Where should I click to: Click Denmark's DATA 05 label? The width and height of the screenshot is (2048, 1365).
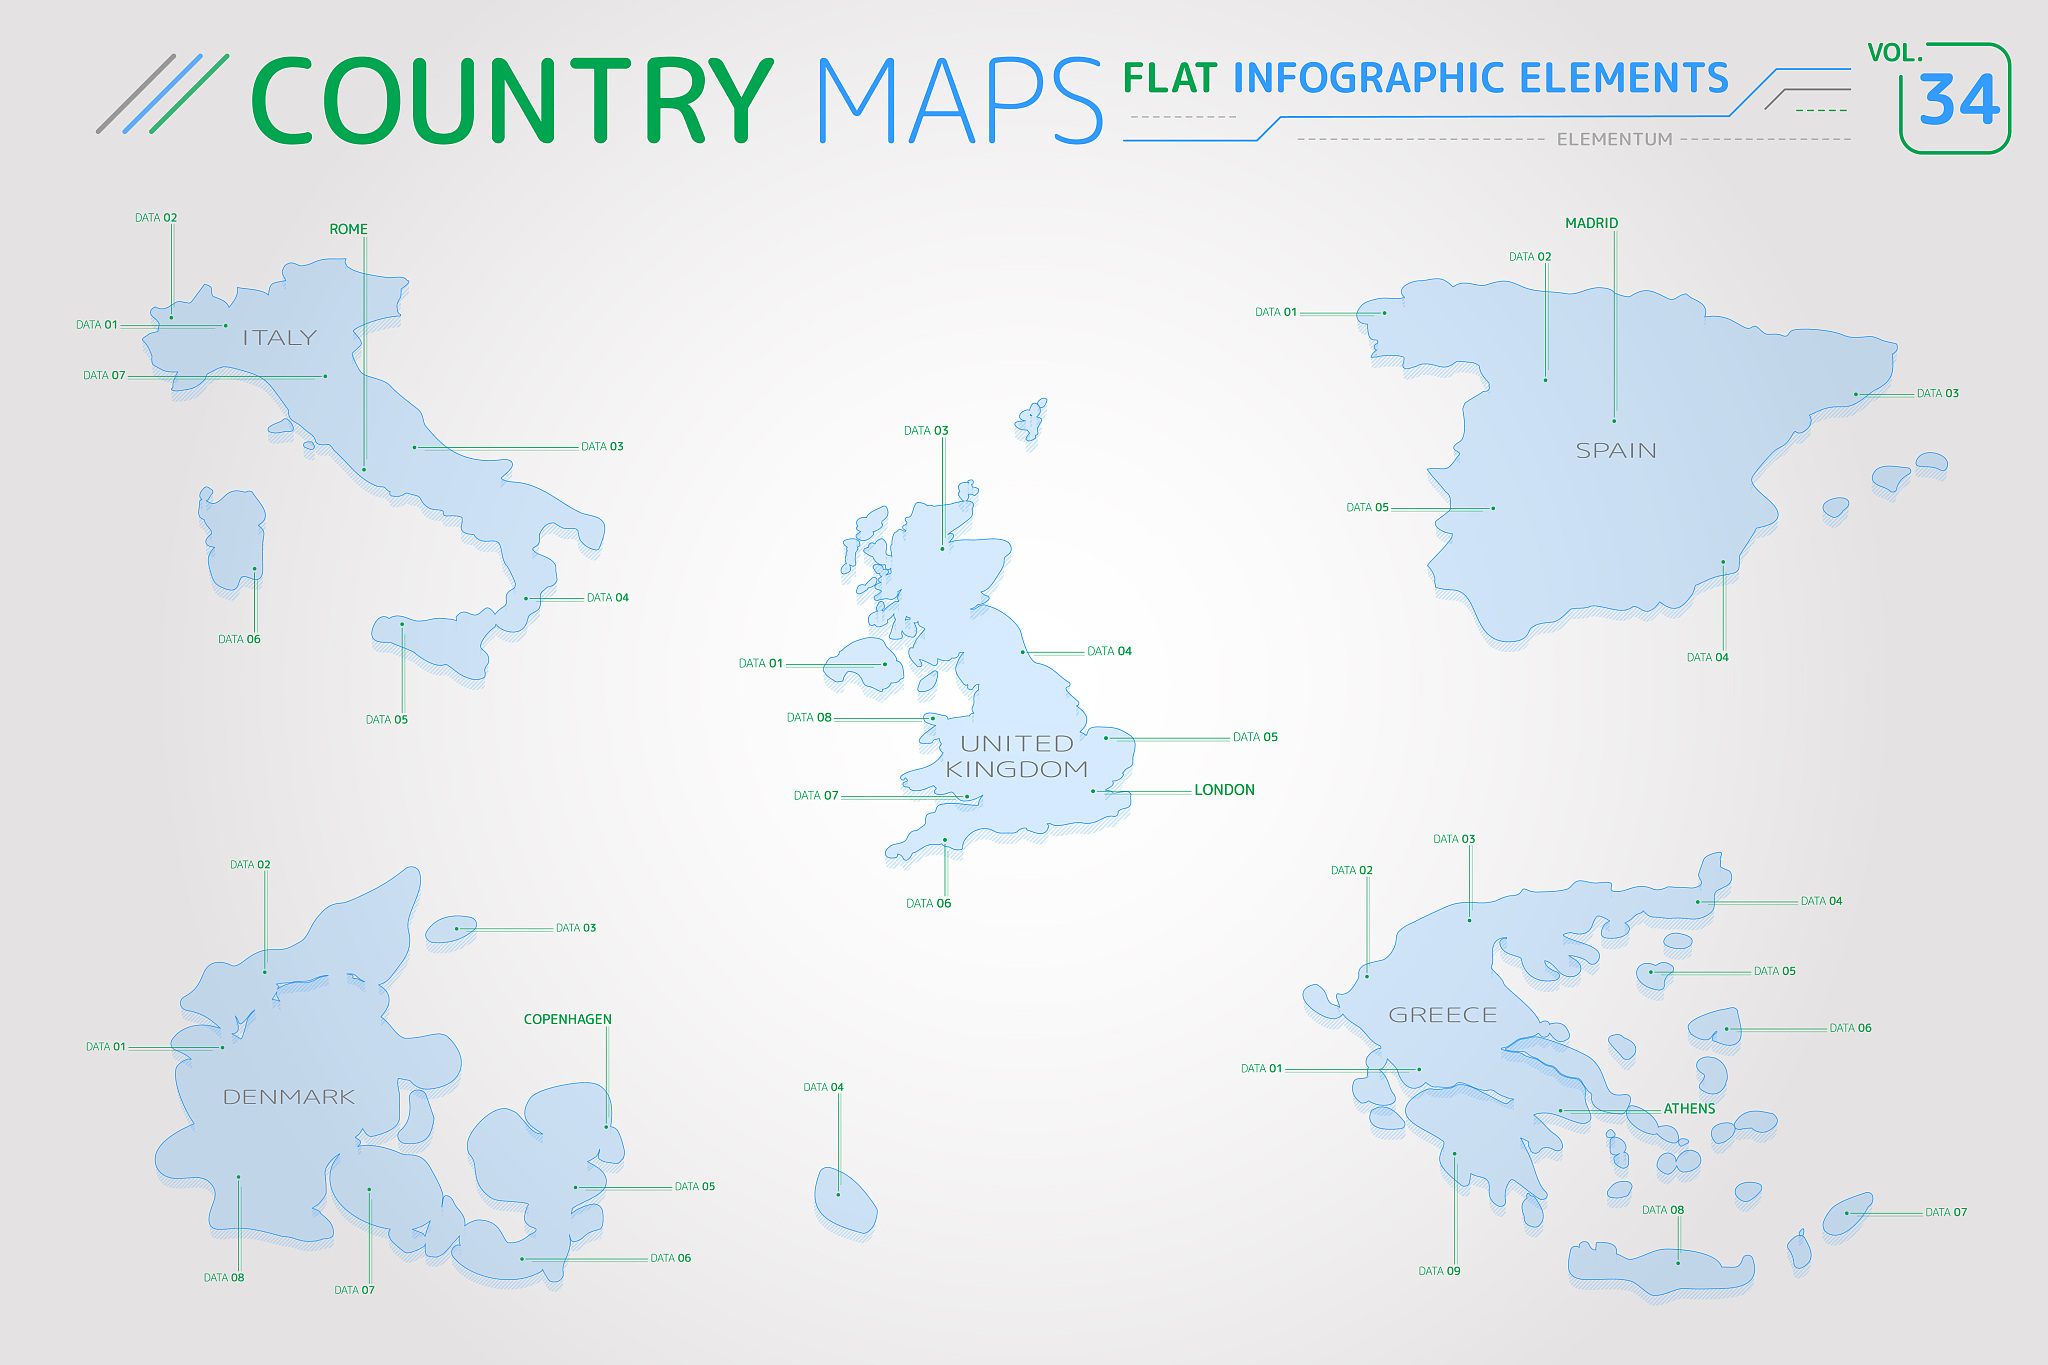(695, 1187)
